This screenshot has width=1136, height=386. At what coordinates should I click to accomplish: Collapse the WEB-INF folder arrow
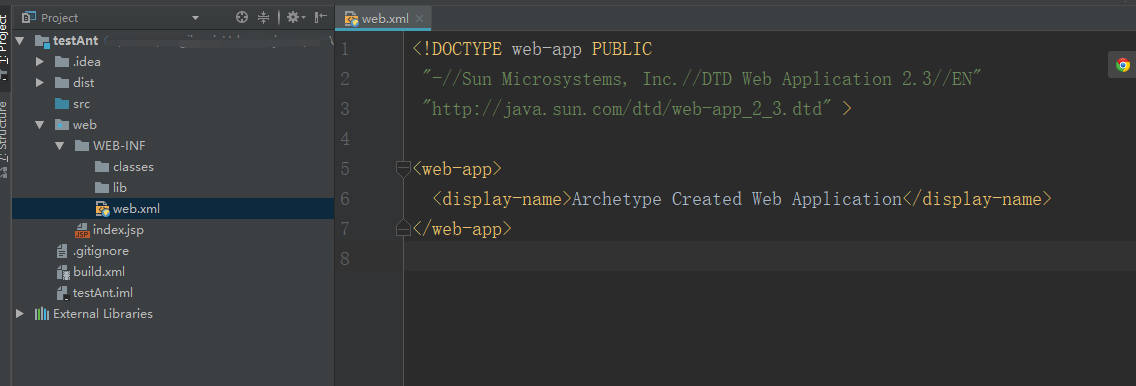[x=60, y=146]
